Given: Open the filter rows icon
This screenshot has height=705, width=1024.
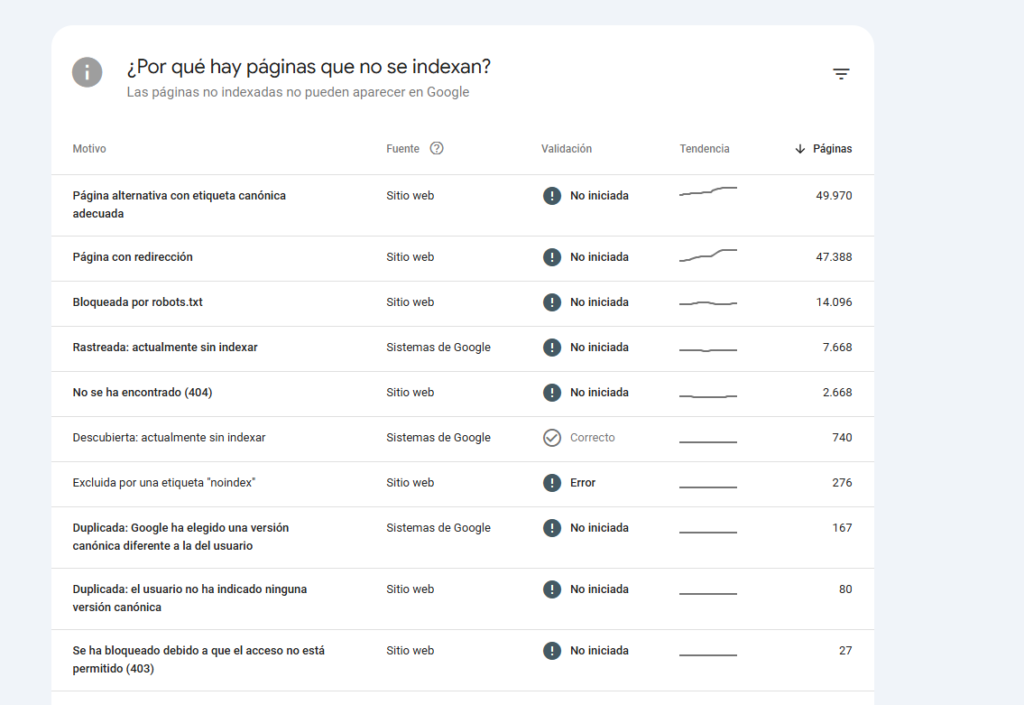Looking at the screenshot, I should (841, 74).
